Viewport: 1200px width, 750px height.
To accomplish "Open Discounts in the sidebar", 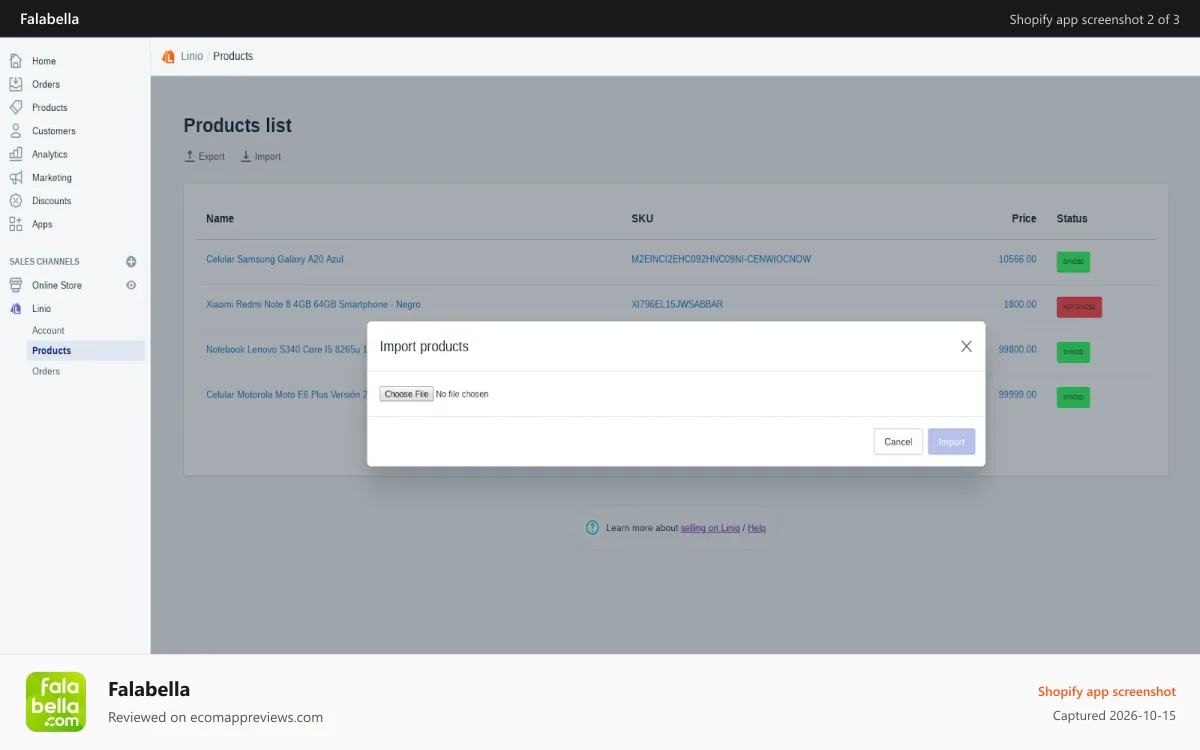I will click(x=52, y=201).
